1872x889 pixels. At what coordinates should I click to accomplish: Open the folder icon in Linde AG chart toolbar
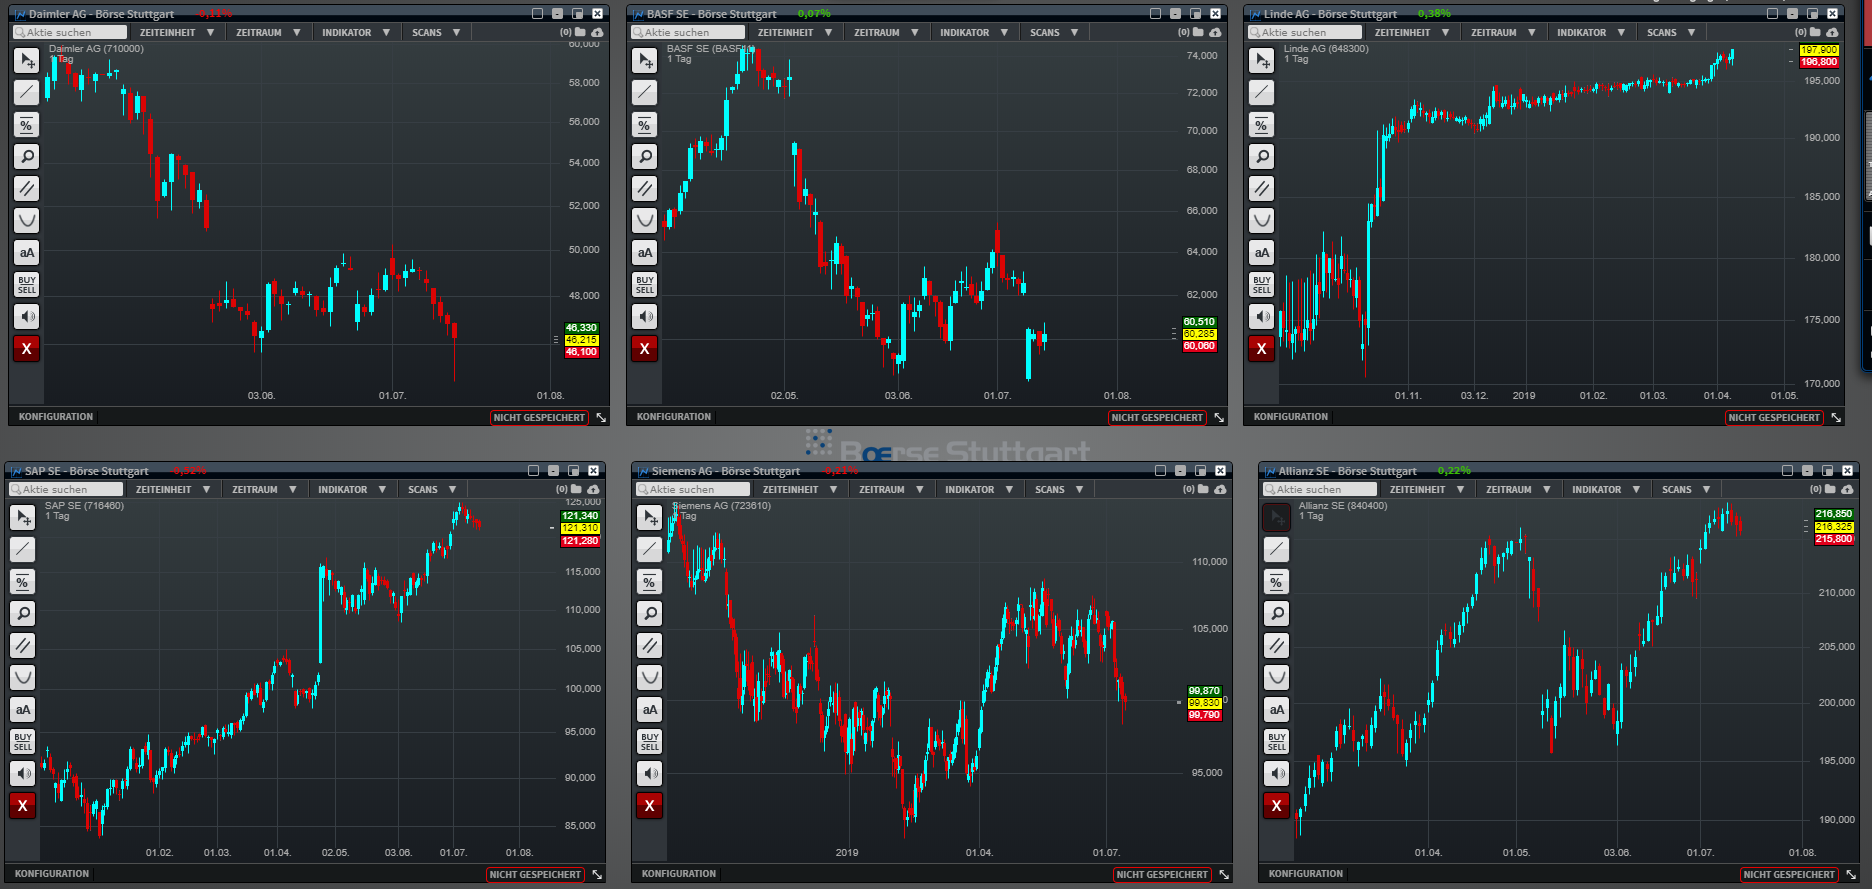pyautogui.click(x=1816, y=32)
